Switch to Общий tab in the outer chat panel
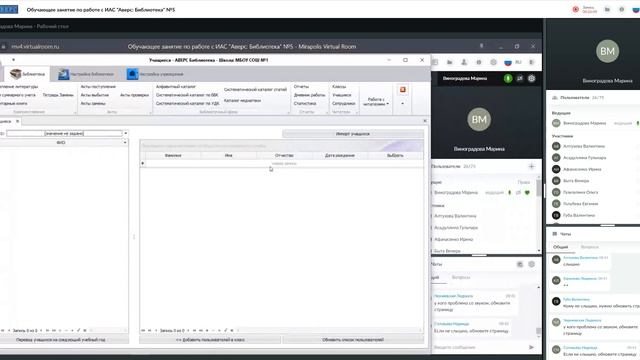 (x=560, y=247)
